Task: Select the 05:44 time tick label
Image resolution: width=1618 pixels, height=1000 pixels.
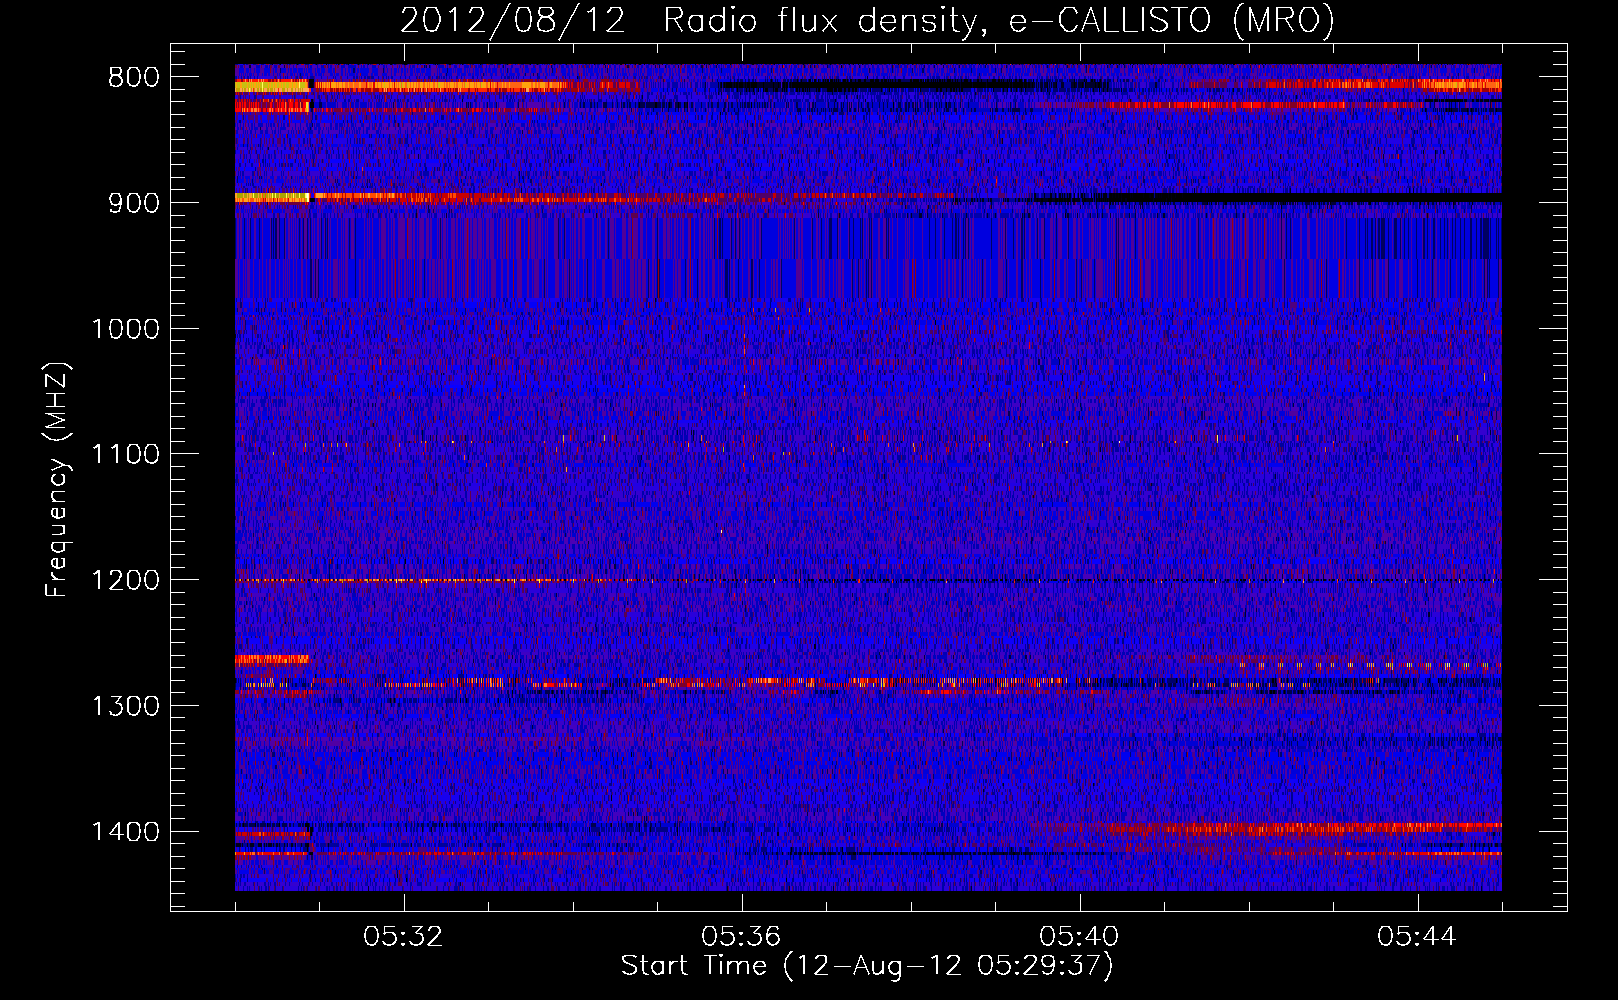Action: tap(1418, 937)
